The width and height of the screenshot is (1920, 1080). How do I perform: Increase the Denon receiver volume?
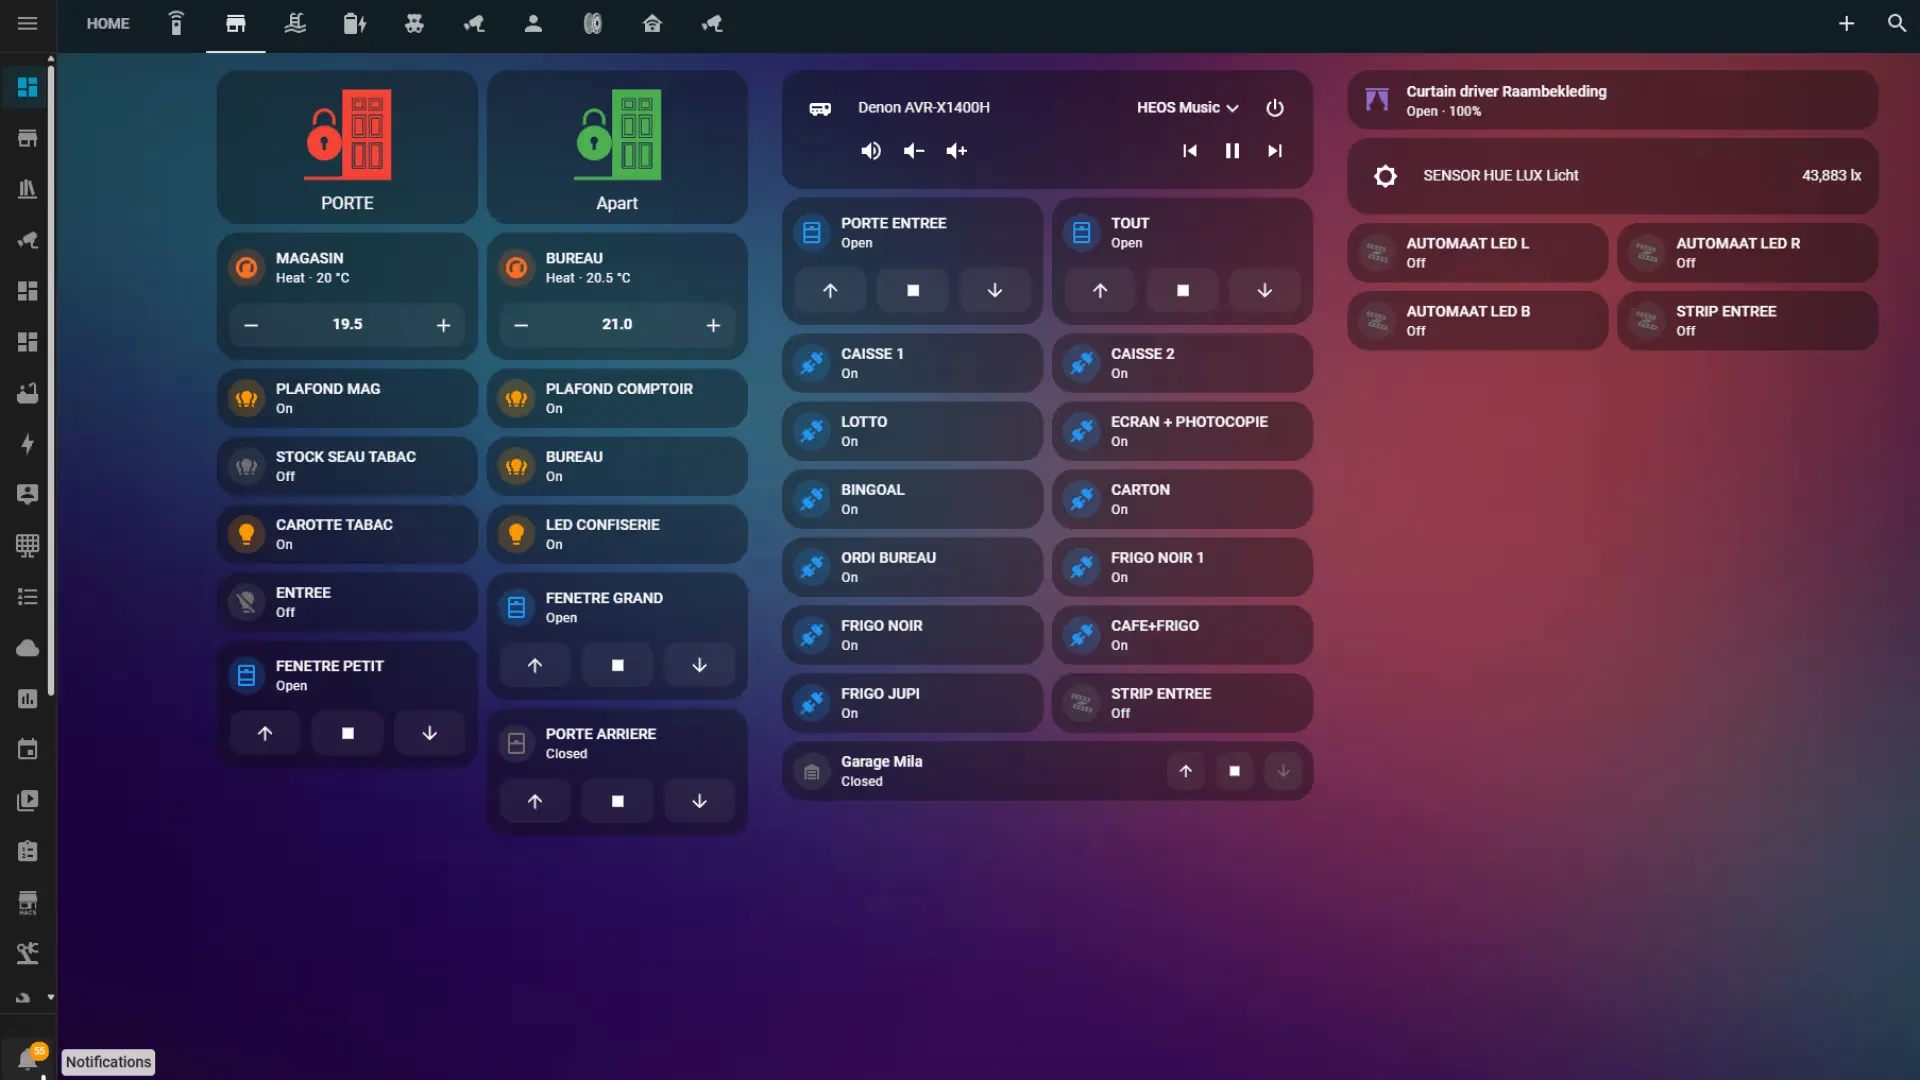(x=956, y=151)
